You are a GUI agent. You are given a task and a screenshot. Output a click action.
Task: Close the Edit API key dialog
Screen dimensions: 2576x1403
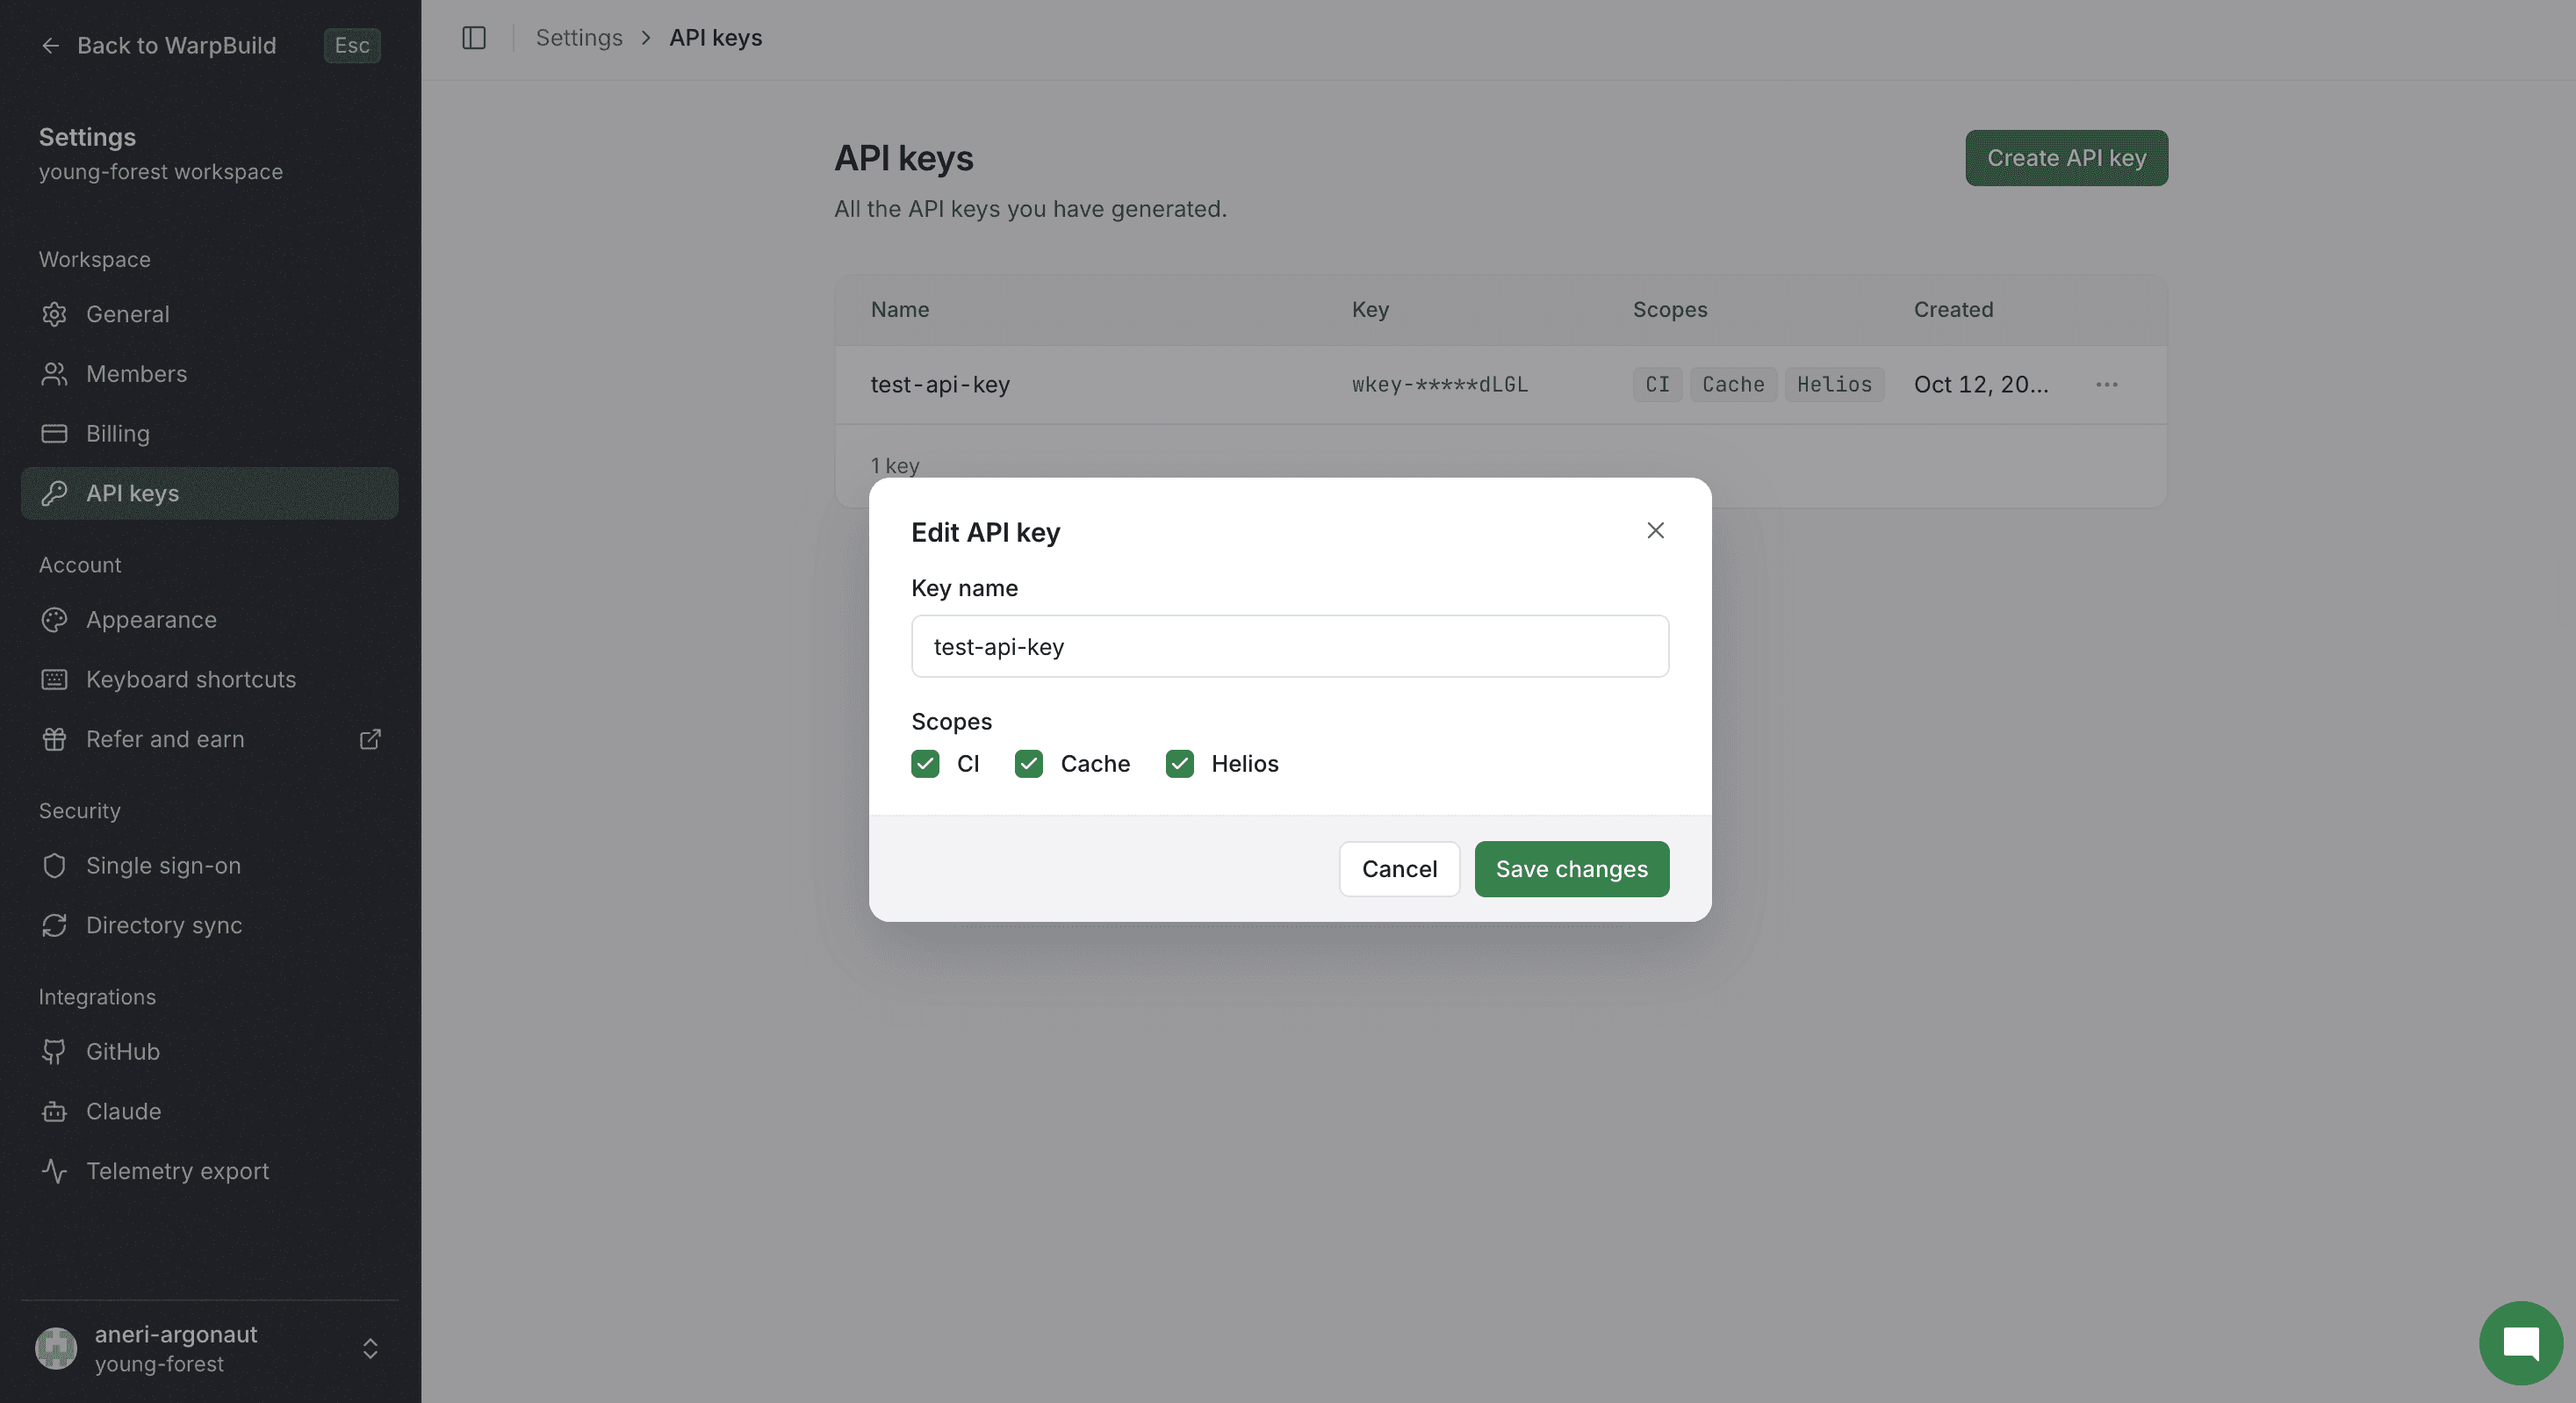pos(1656,531)
